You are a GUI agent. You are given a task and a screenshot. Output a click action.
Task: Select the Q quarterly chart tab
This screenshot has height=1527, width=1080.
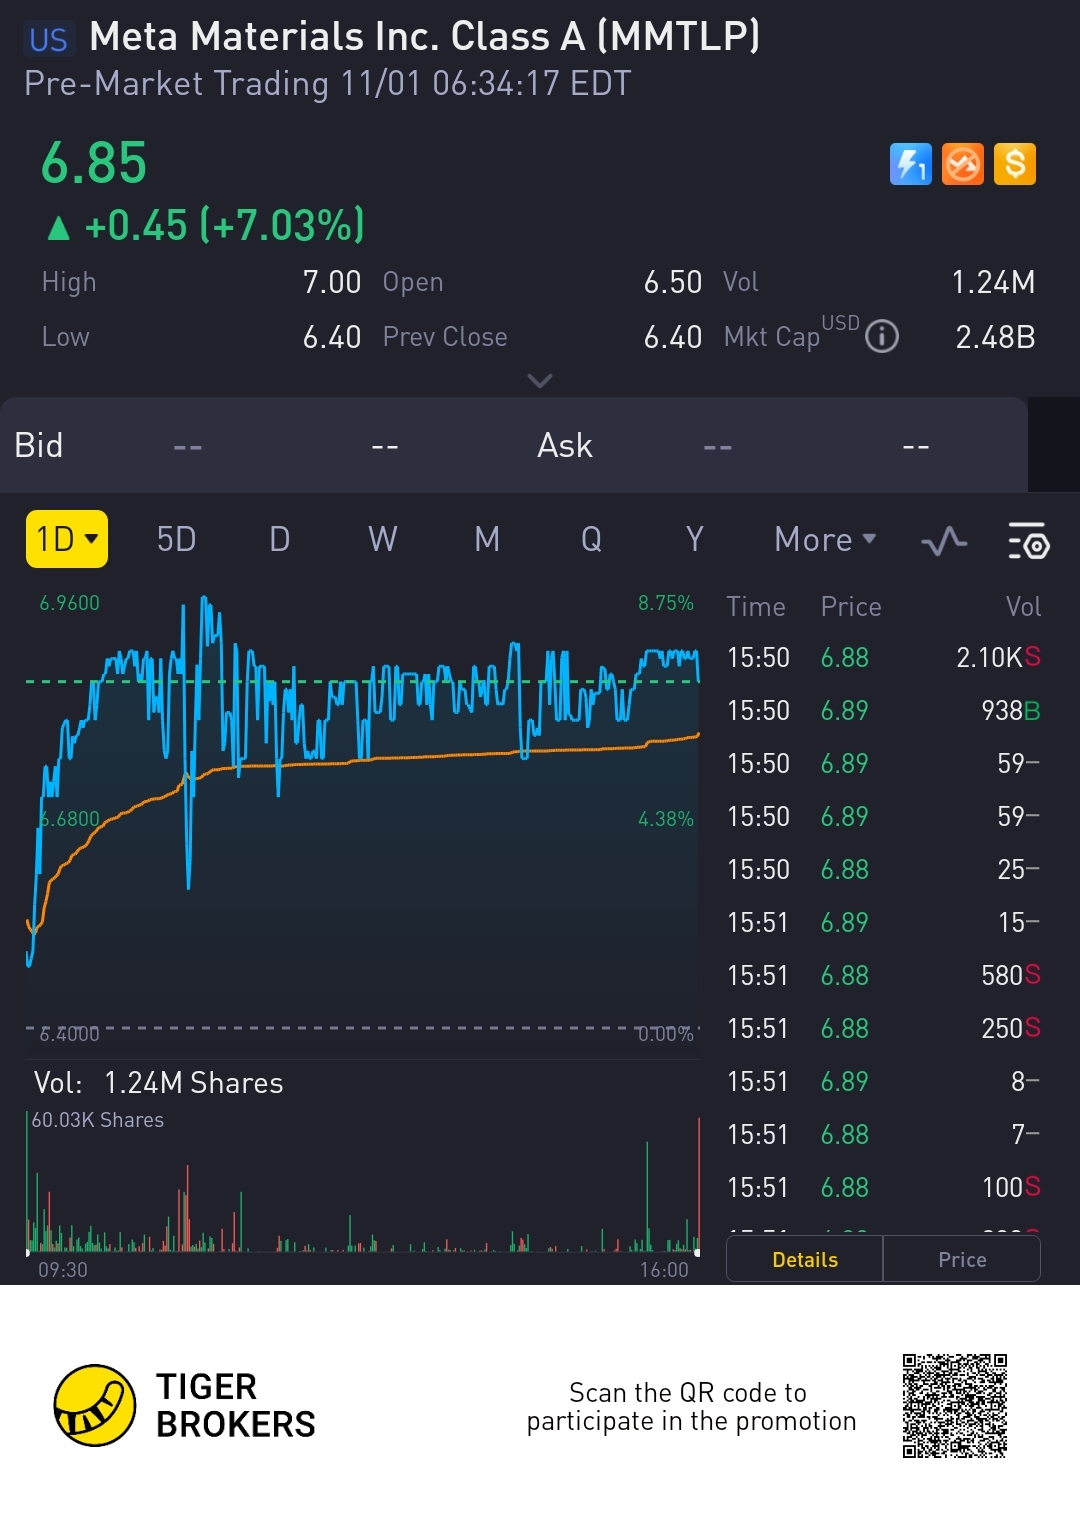coord(591,540)
